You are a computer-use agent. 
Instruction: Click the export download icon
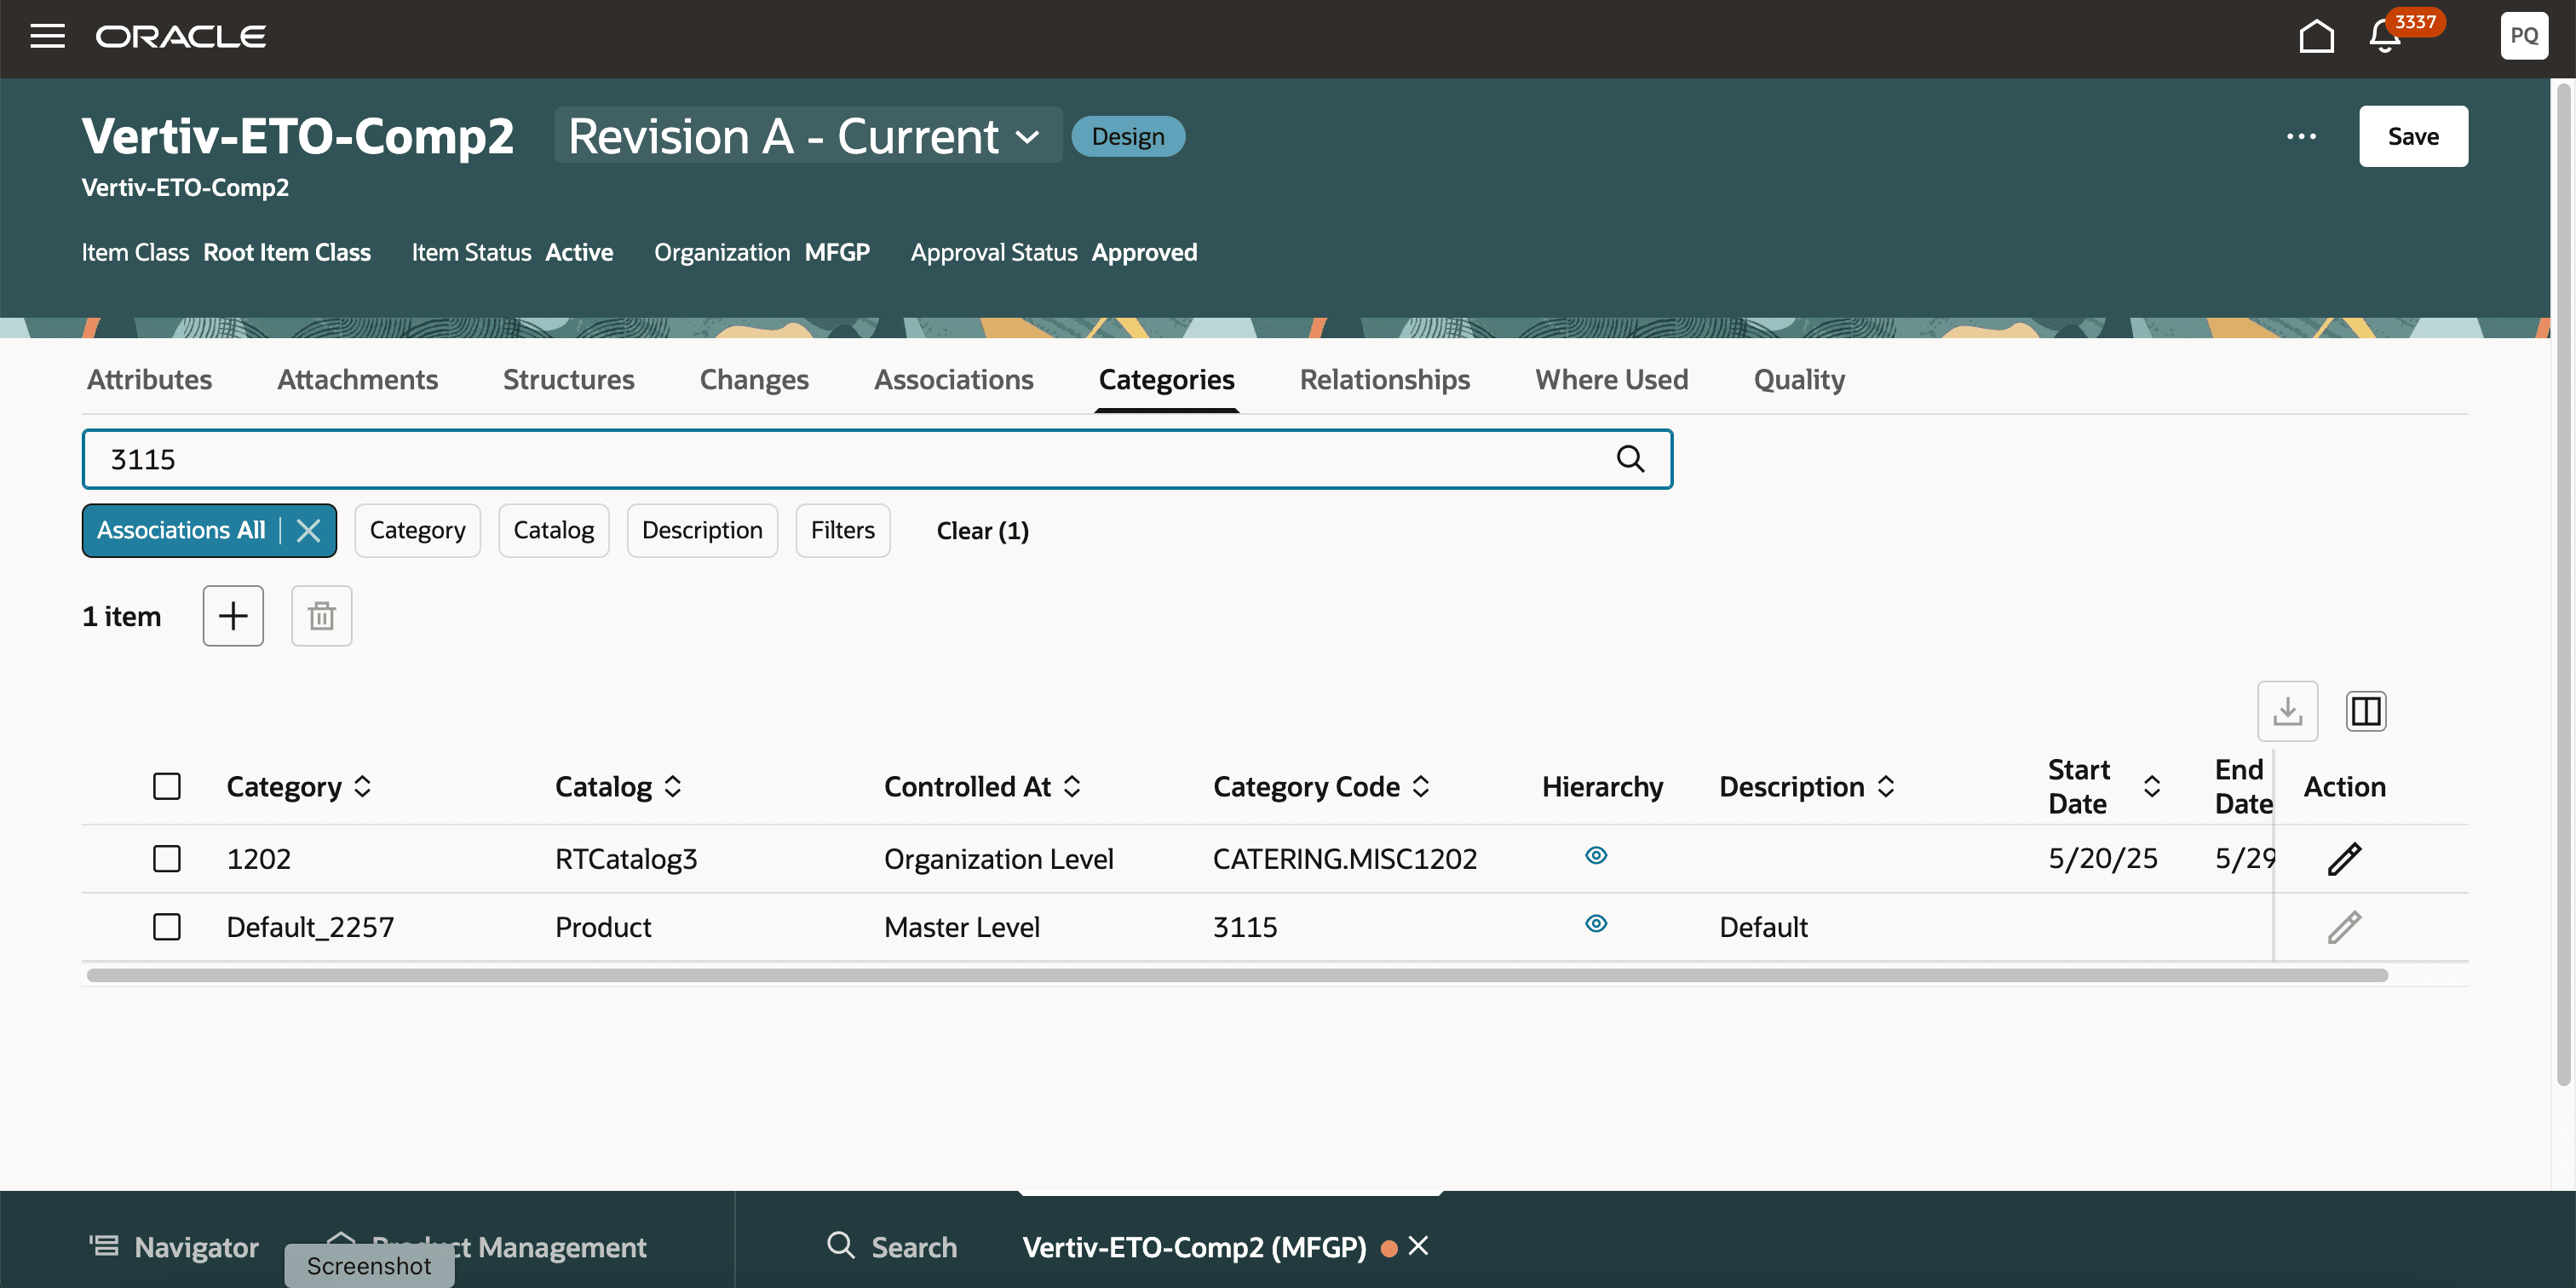click(x=2287, y=711)
